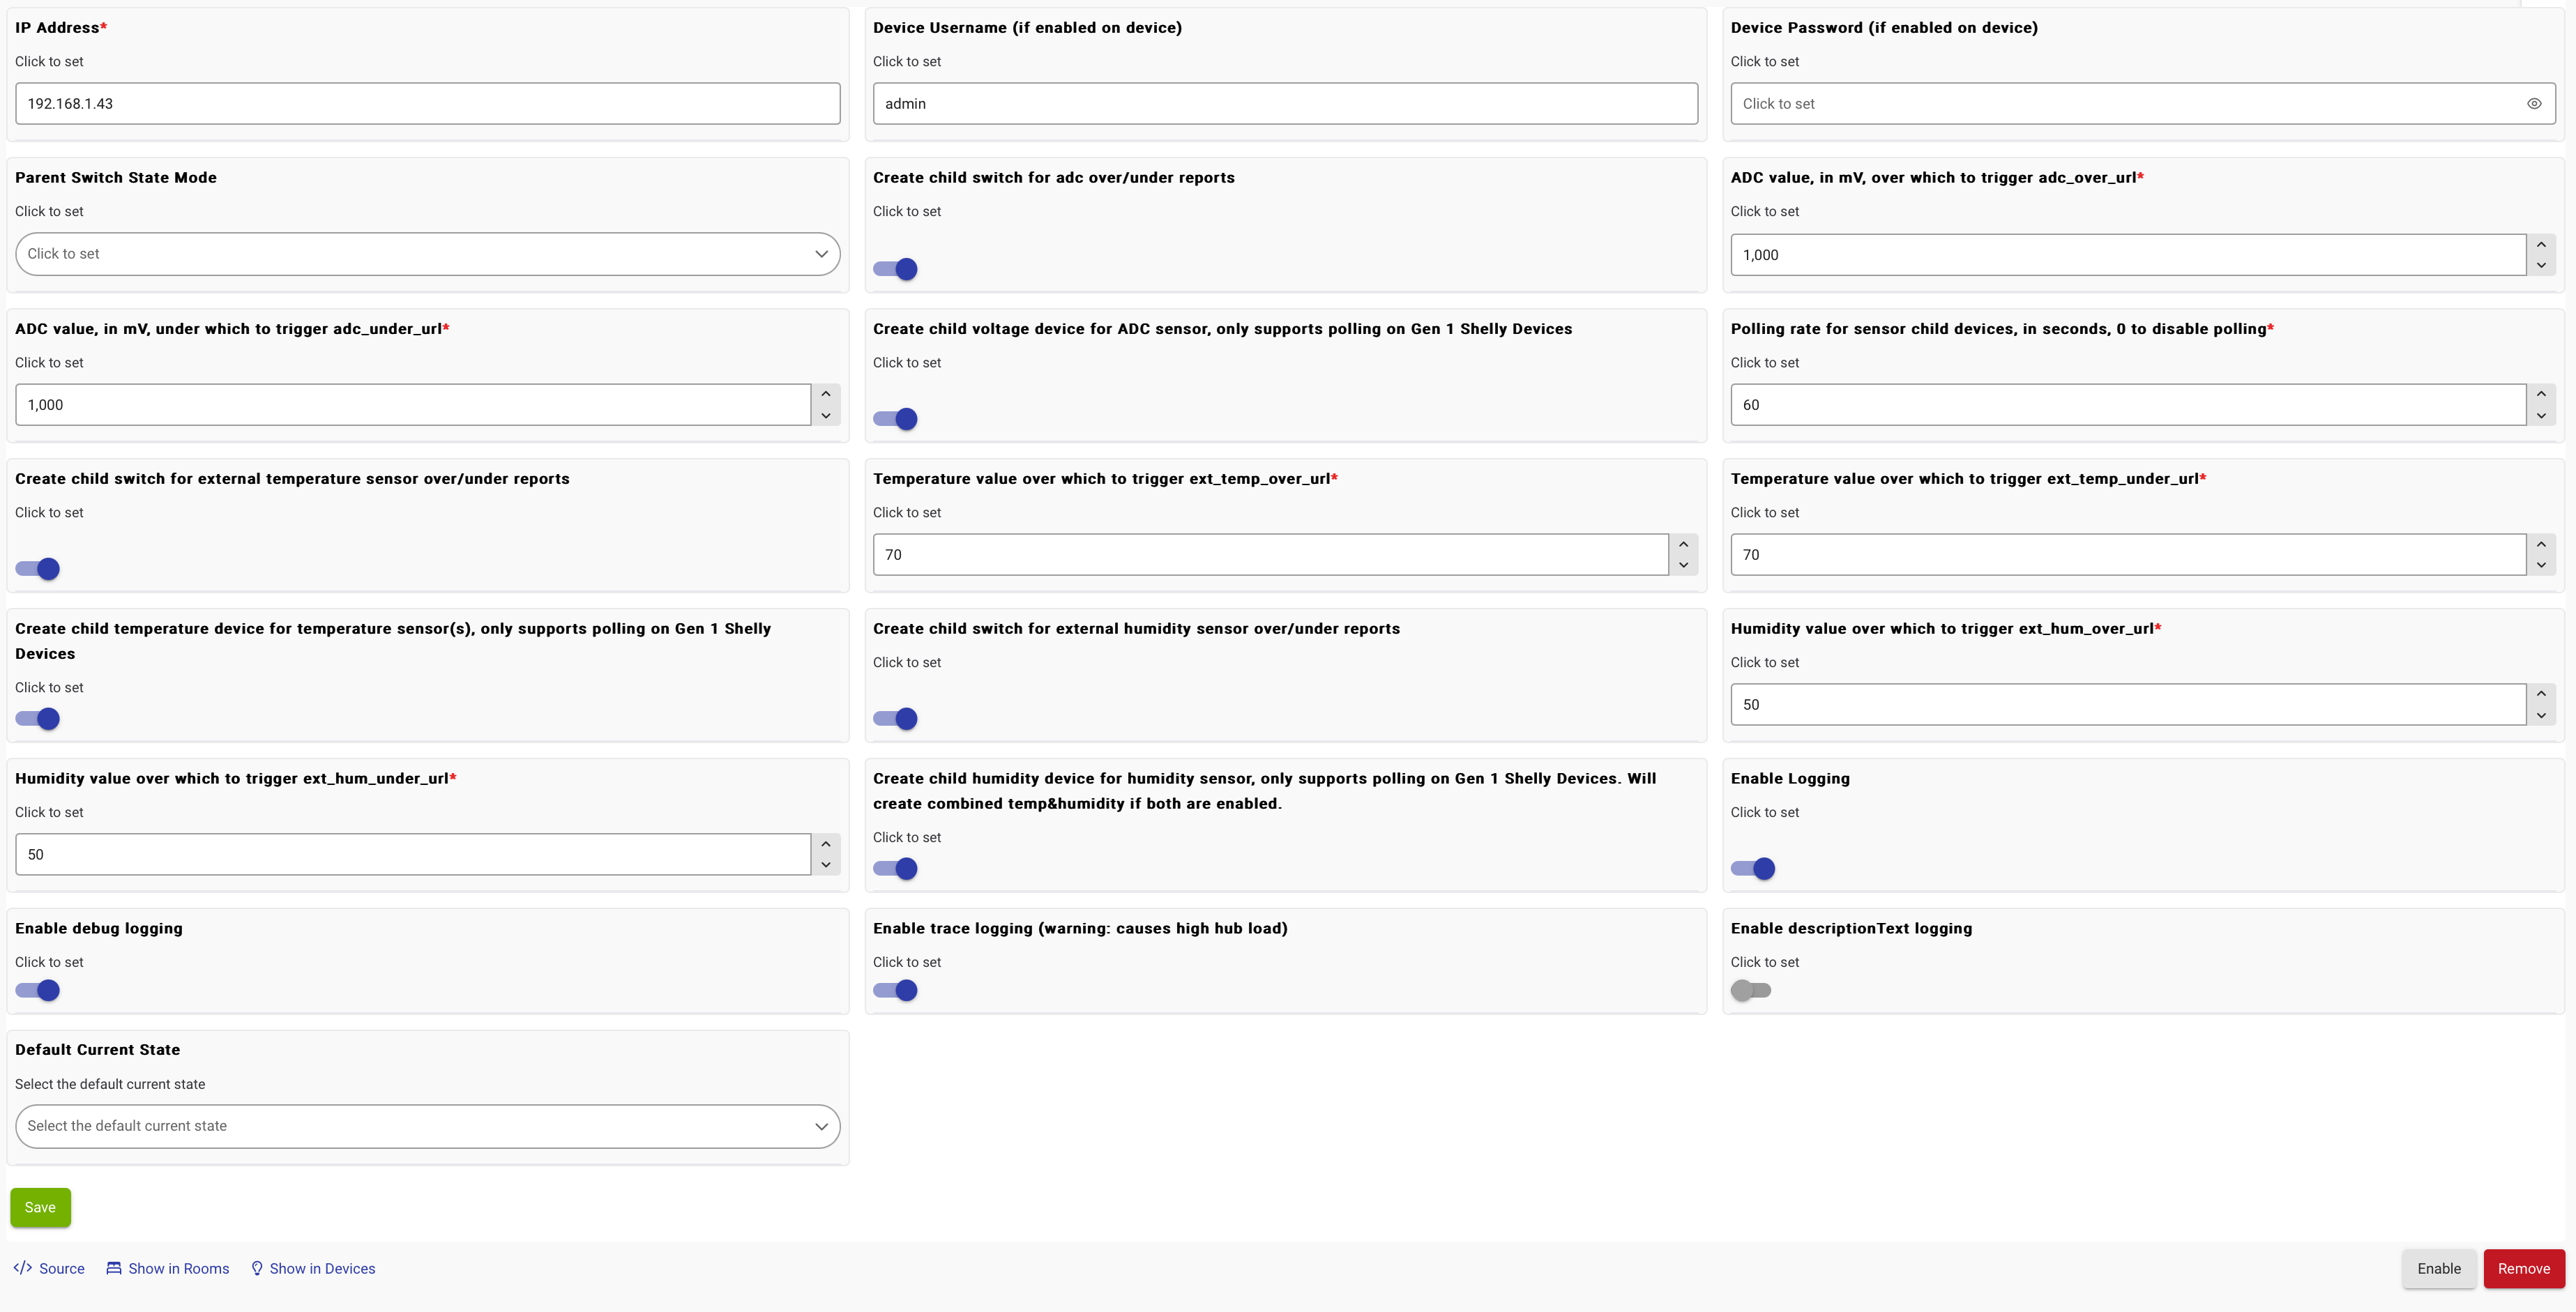Screen dimensions: 2576x1312
Task: Disable trace logging switch
Action: click(895, 991)
